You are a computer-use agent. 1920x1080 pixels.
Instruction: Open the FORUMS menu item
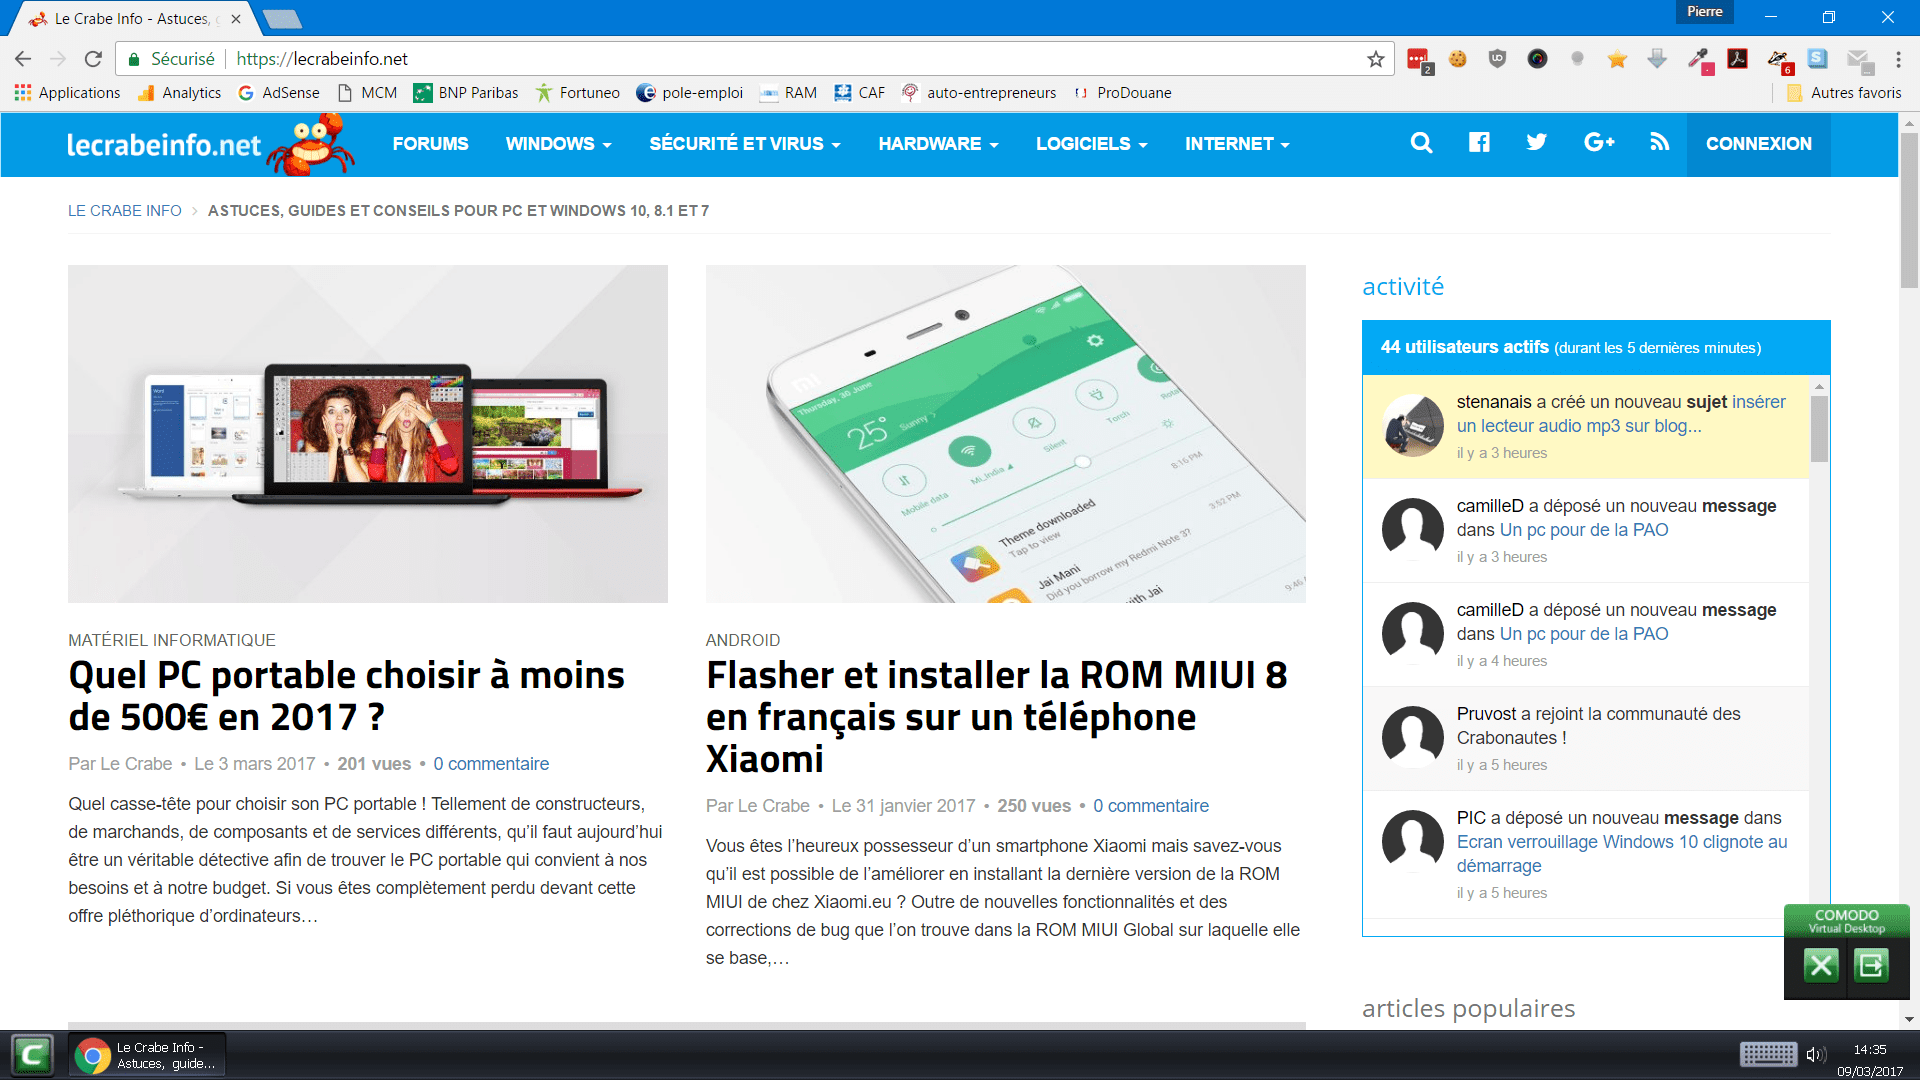pyautogui.click(x=430, y=144)
